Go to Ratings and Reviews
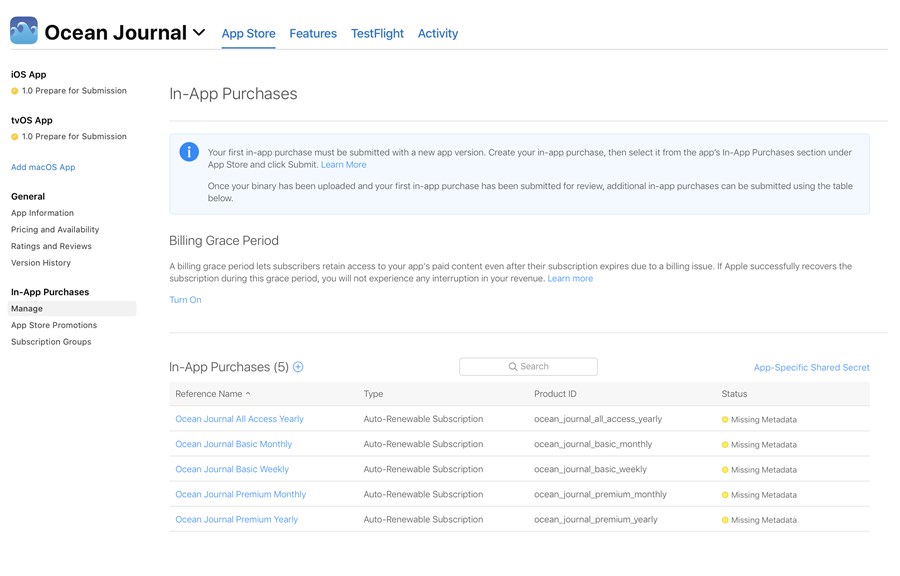900x576 pixels. coord(51,246)
